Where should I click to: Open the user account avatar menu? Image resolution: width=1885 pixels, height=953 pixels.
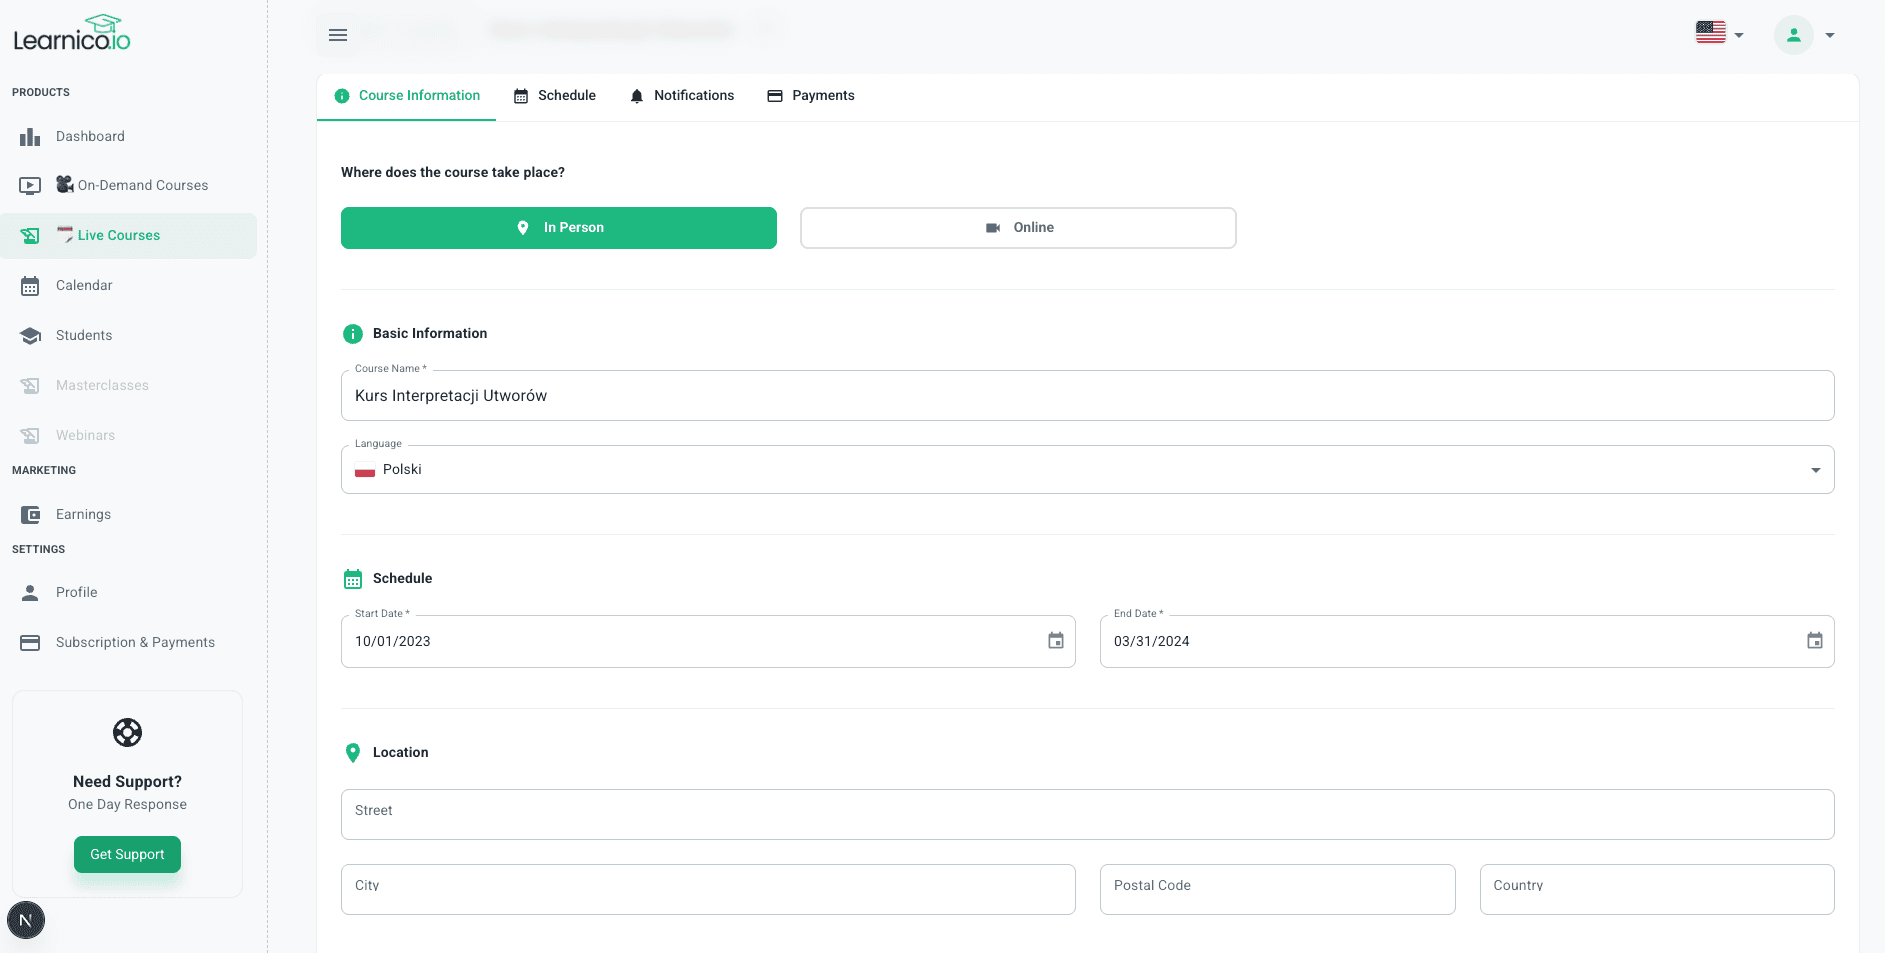pos(1794,35)
